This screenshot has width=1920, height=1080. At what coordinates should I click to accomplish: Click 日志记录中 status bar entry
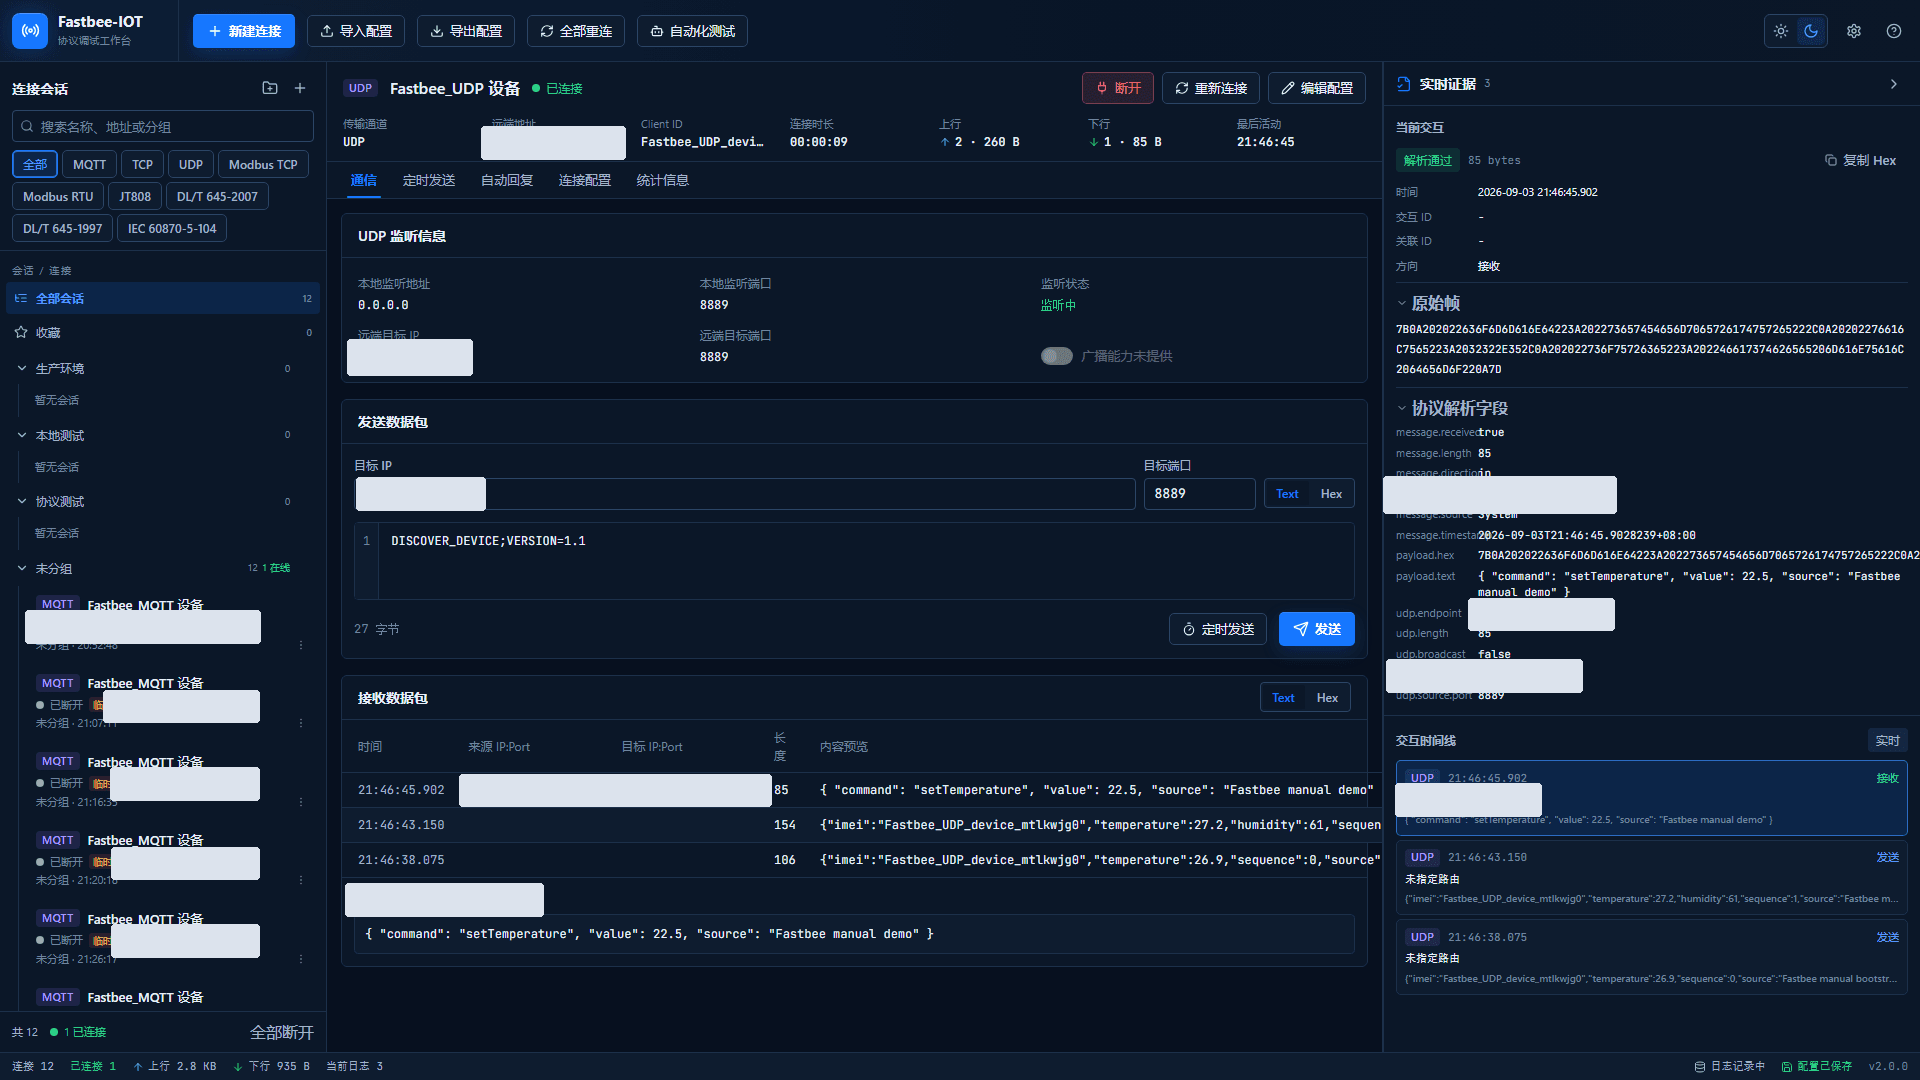[1730, 1066]
